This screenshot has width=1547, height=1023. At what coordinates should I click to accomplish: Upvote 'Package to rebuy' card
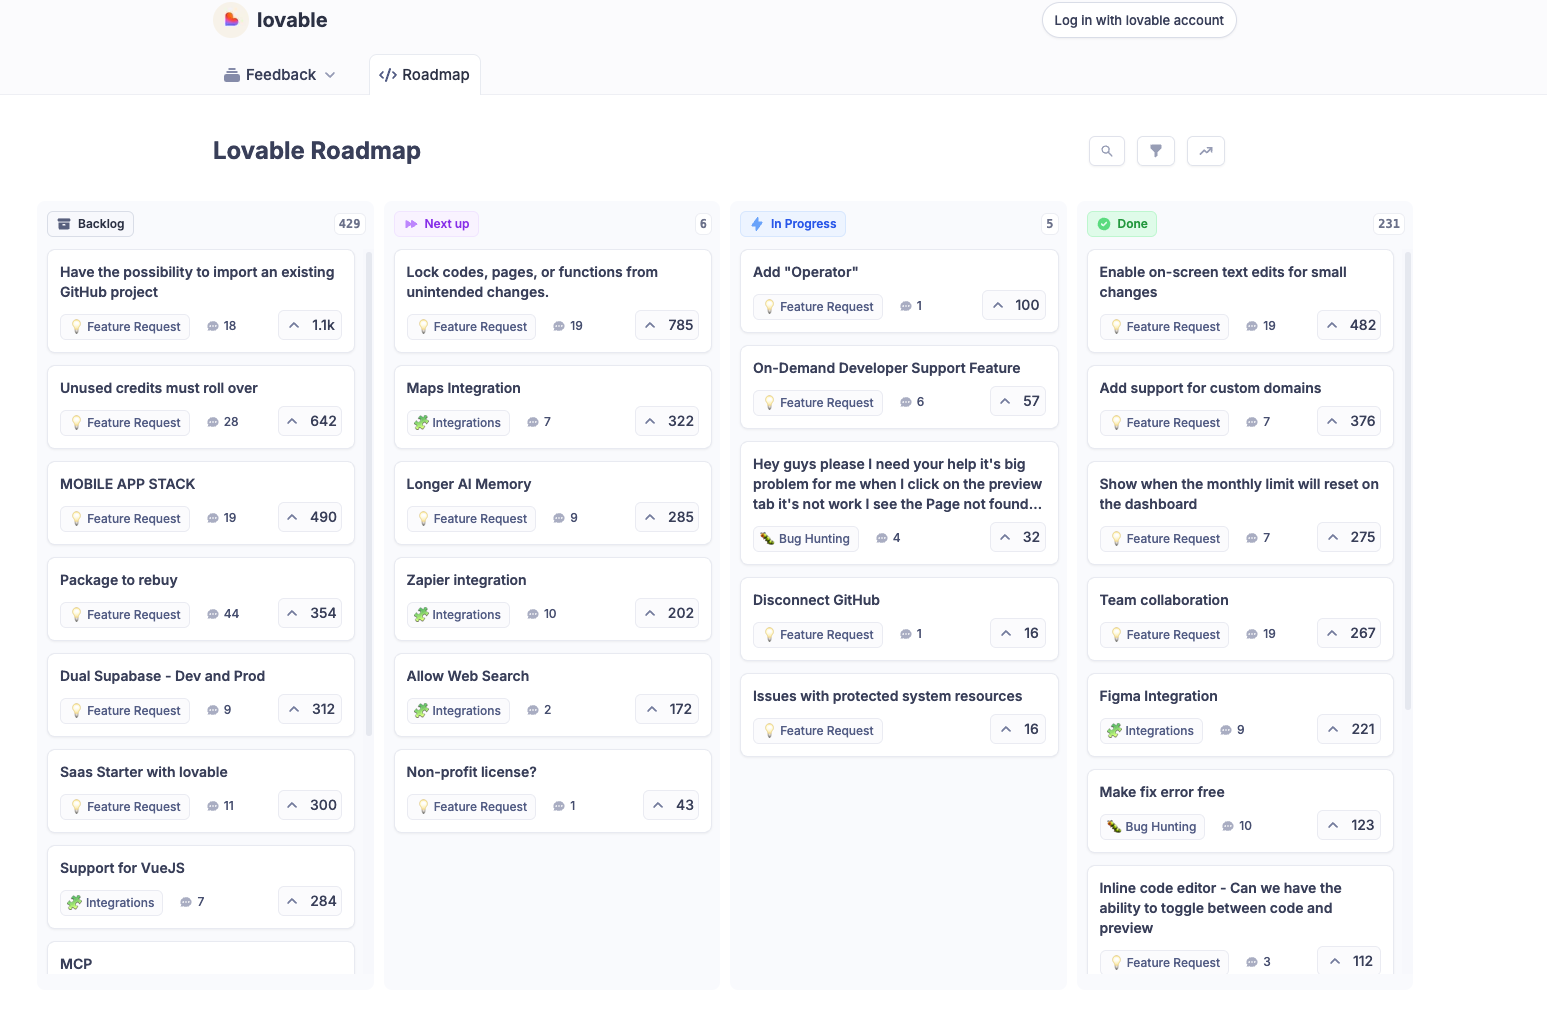coord(310,613)
